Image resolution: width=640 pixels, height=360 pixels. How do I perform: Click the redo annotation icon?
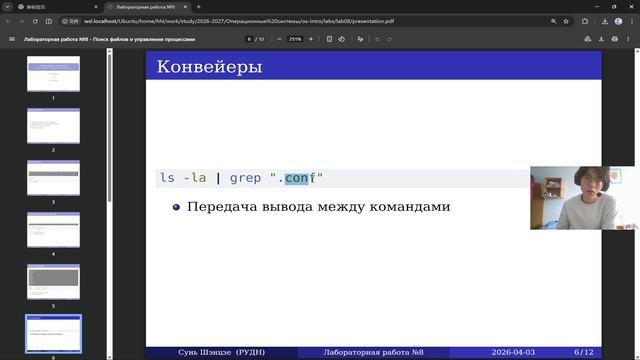coord(389,39)
